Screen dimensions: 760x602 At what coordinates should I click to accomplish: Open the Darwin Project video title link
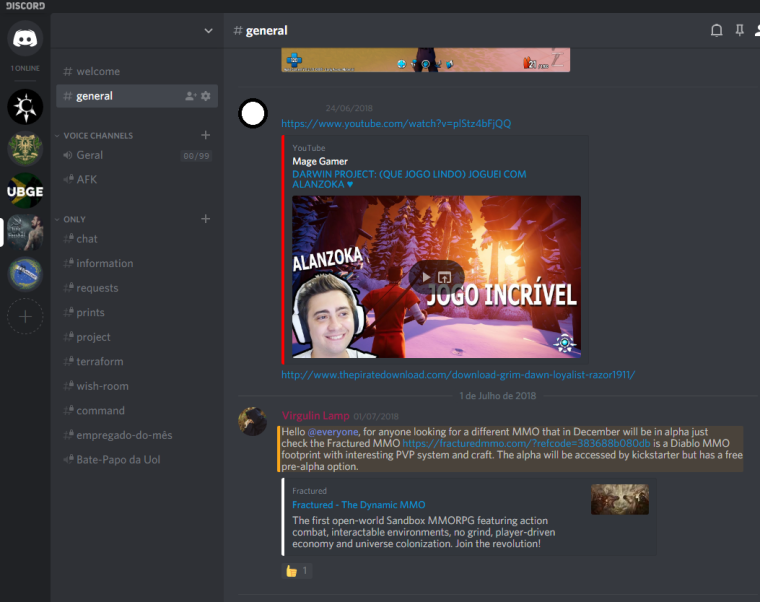point(409,179)
